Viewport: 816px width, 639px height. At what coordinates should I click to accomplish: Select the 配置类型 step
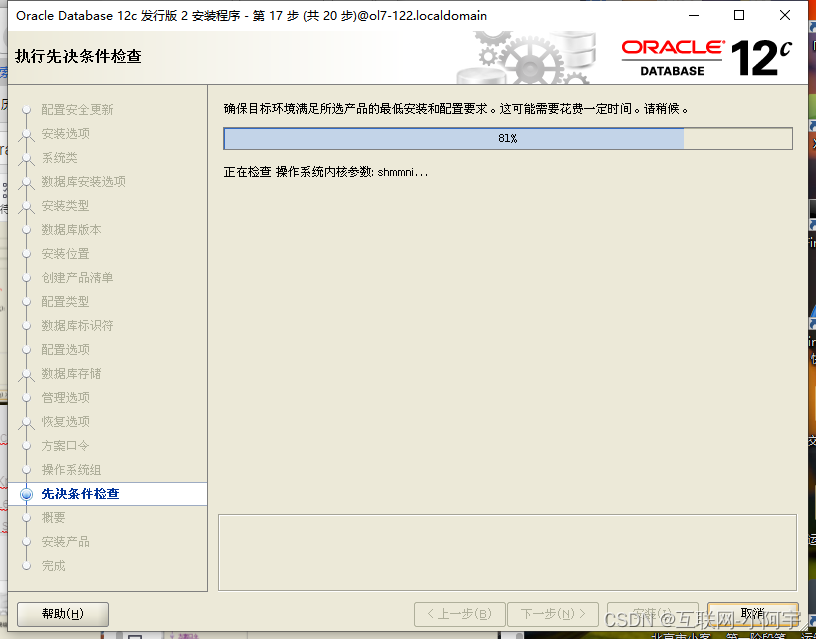[66, 302]
